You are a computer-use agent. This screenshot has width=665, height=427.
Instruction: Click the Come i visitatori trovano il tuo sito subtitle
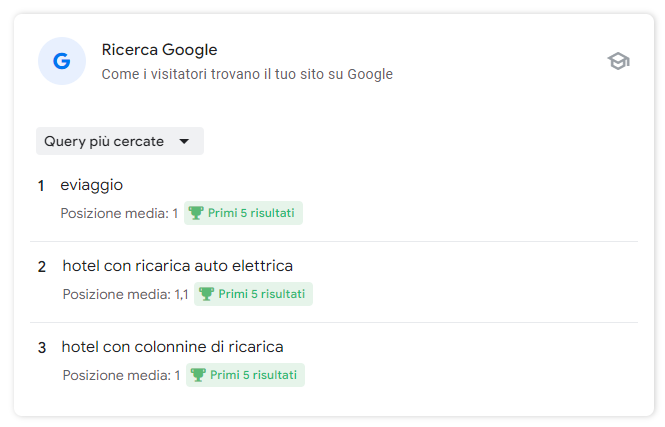pyautogui.click(x=247, y=74)
